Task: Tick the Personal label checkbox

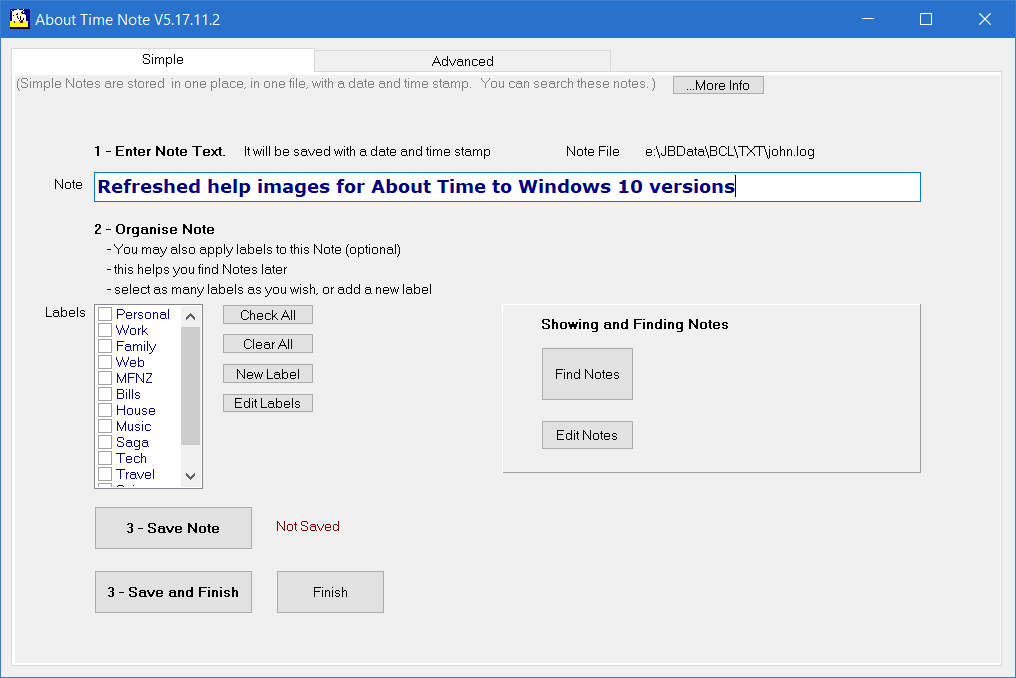Action: [x=105, y=314]
